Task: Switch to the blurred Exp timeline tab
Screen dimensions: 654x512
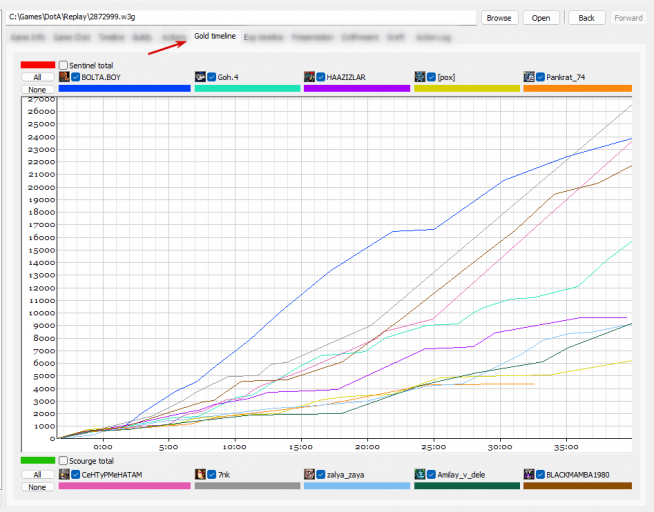Action: point(263,37)
